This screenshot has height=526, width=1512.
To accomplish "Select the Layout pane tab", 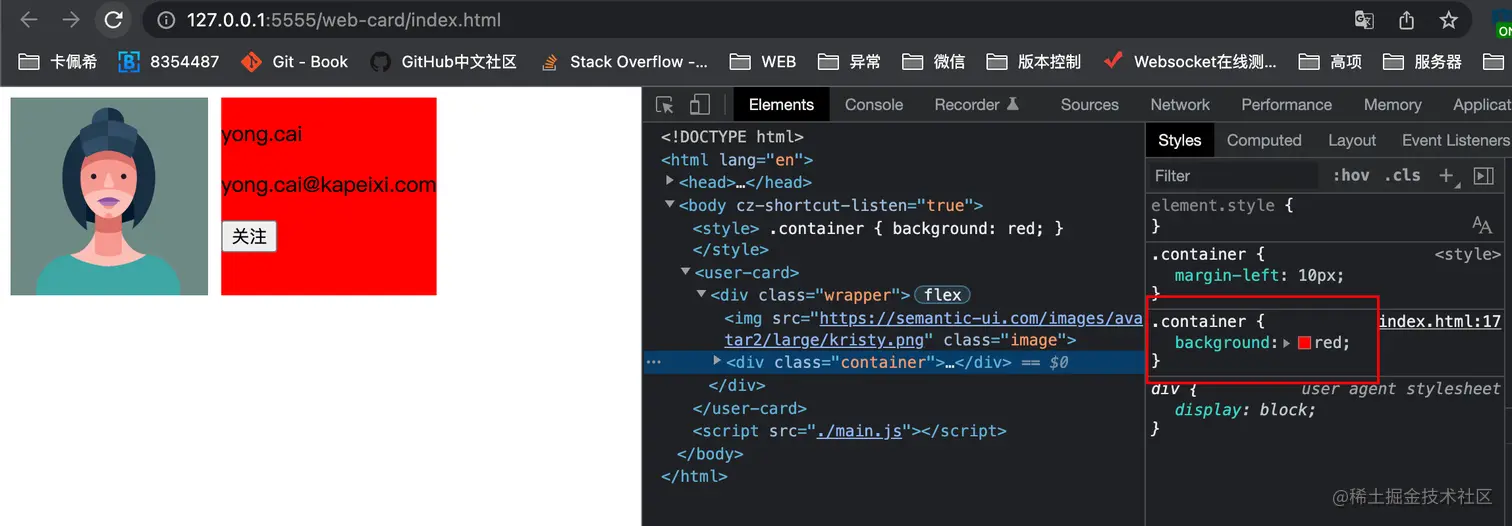I will [x=1352, y=140].
